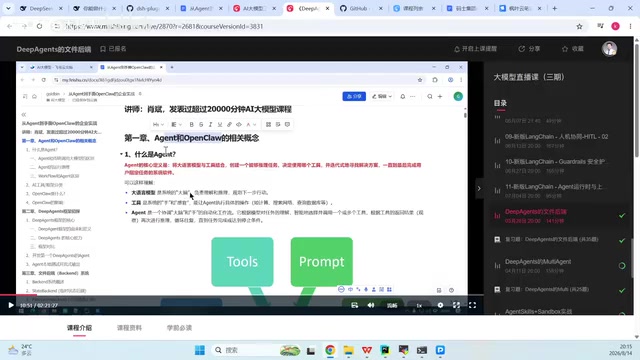Toggle web-page fullscreen icon beside the gear
The image size is (640, 360).
456,305
